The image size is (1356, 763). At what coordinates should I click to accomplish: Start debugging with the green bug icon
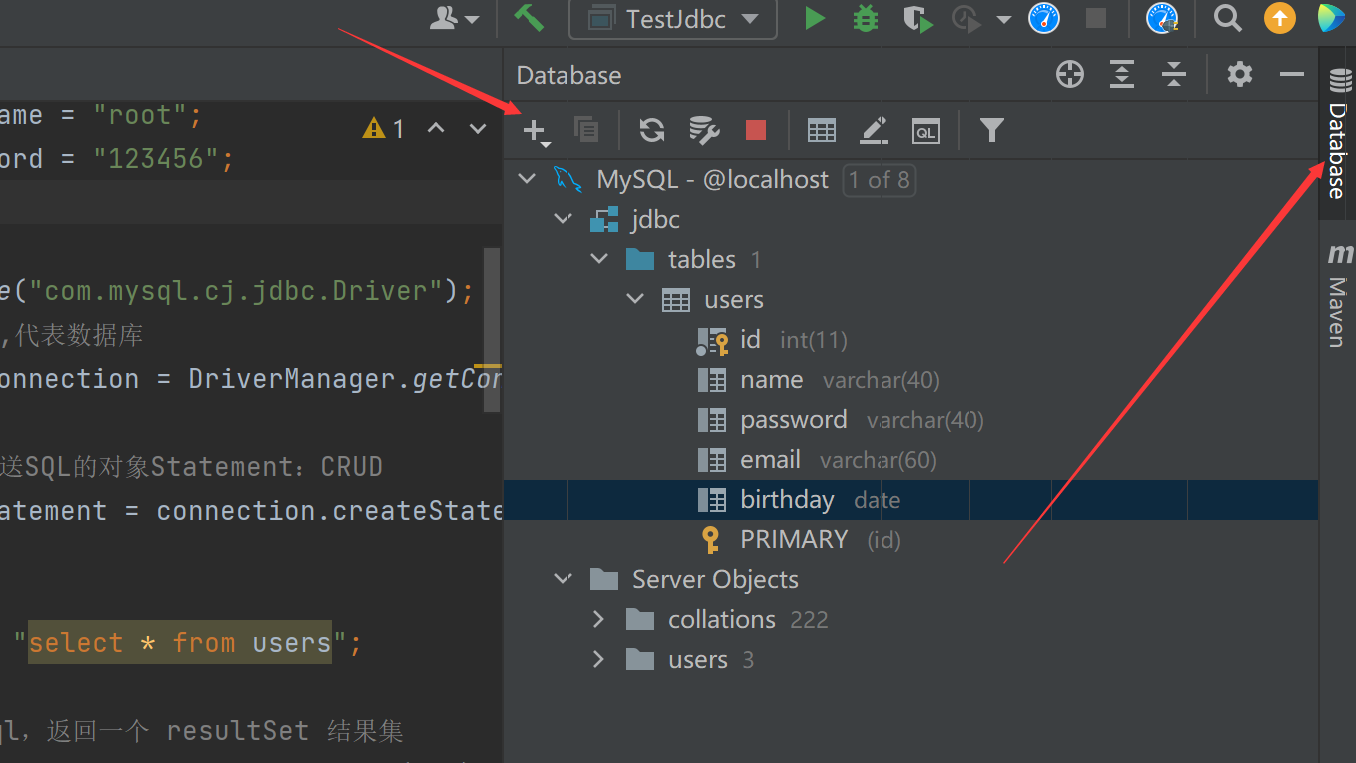[x=866, y=18]
